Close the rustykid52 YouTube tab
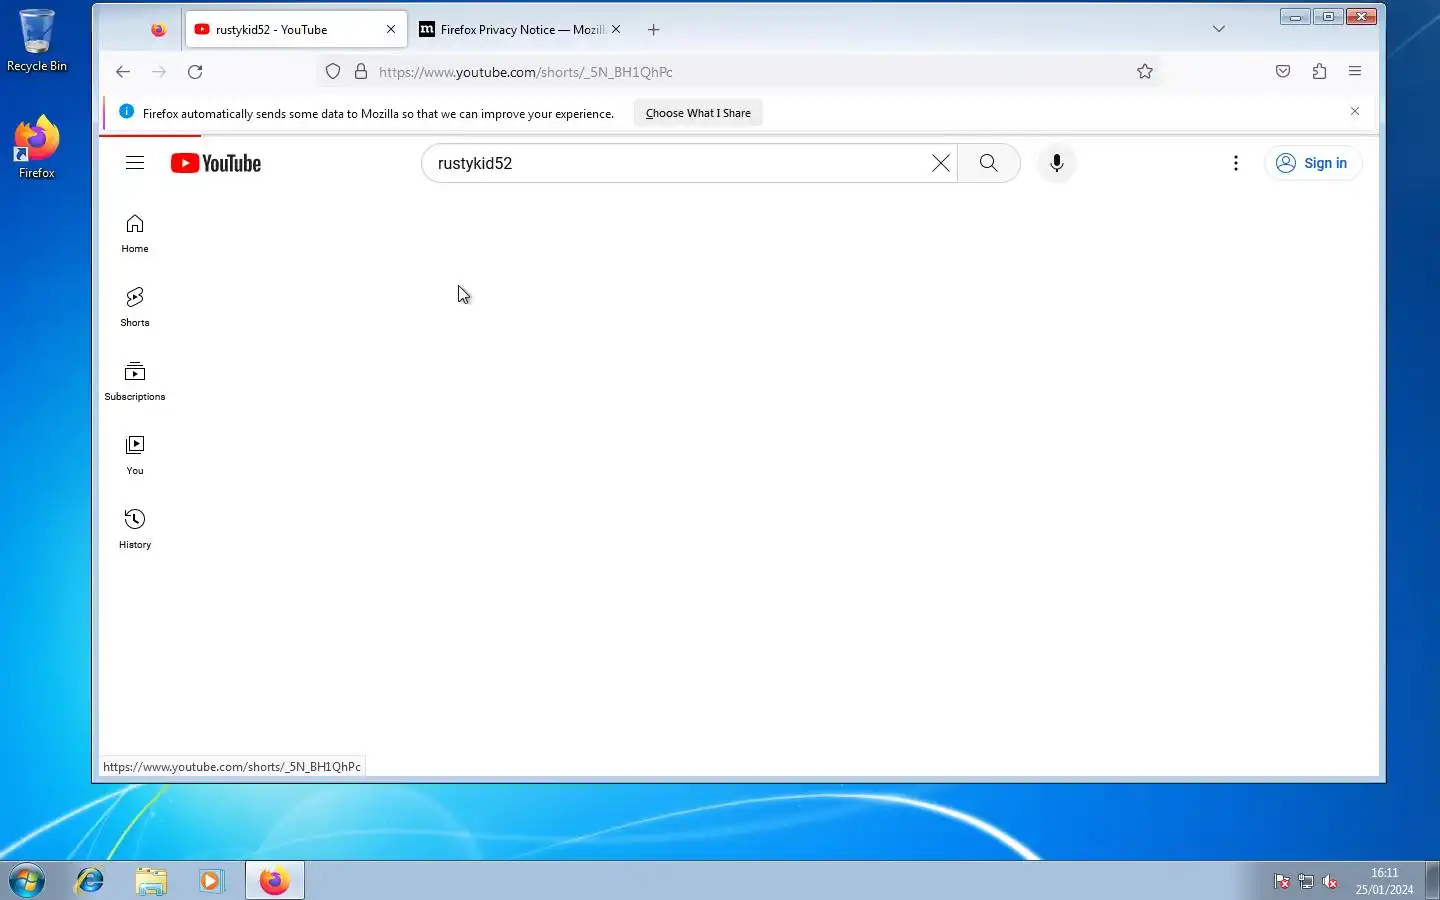 pos(391,29)
